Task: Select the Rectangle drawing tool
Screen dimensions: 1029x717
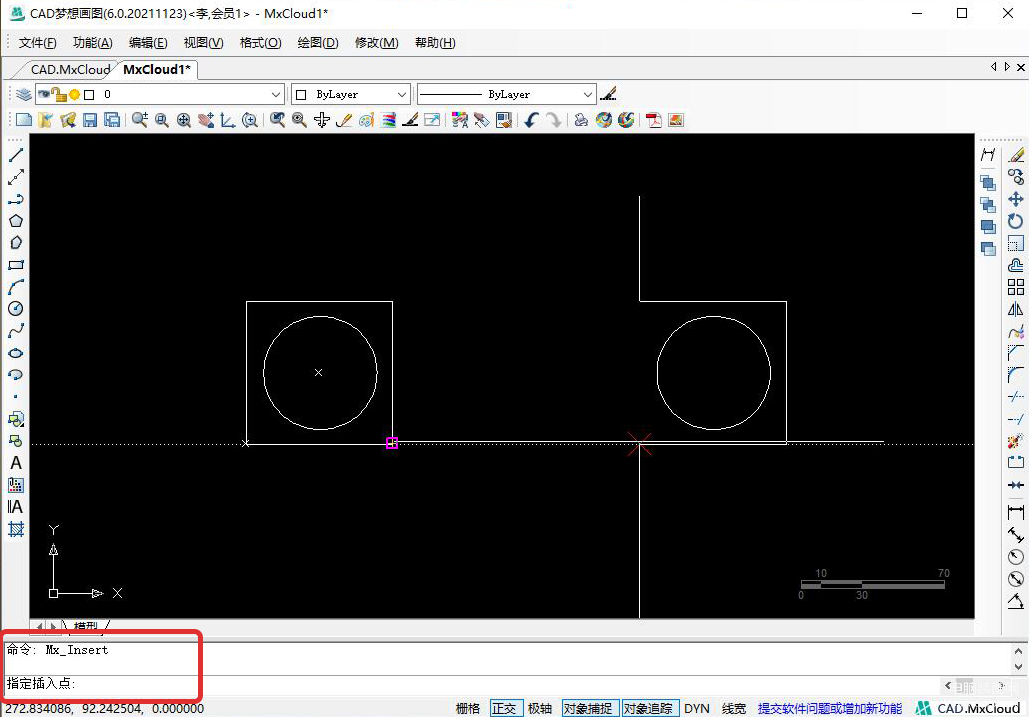Action: pos(16,265)
